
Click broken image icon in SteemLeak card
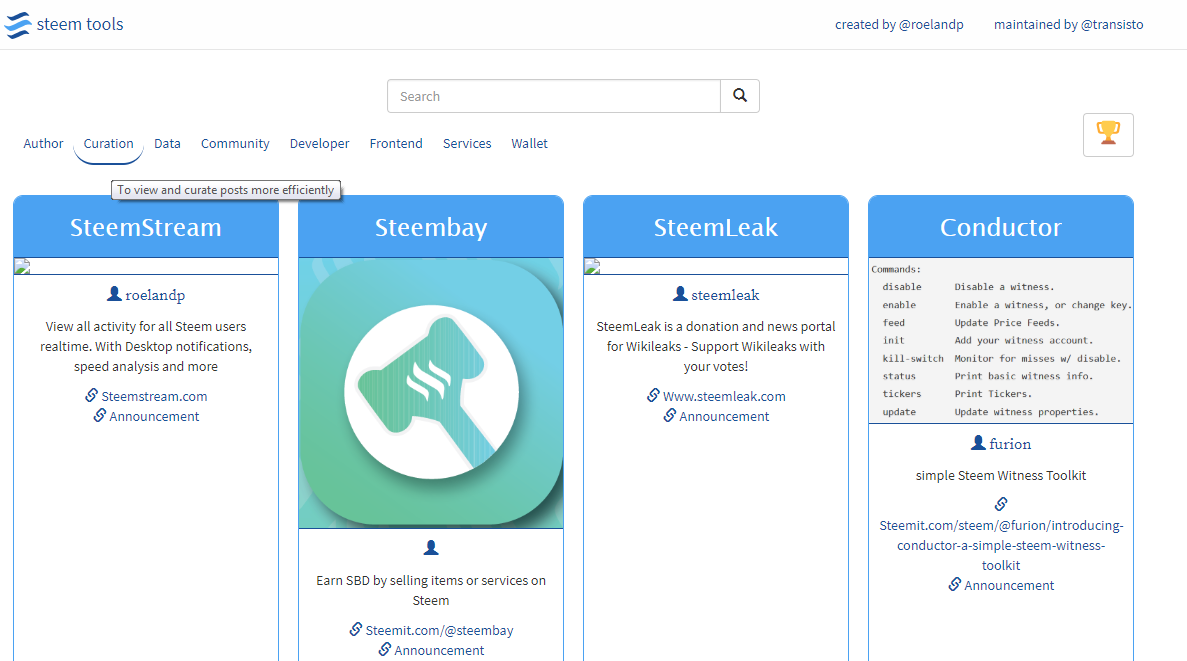[592, 266]
